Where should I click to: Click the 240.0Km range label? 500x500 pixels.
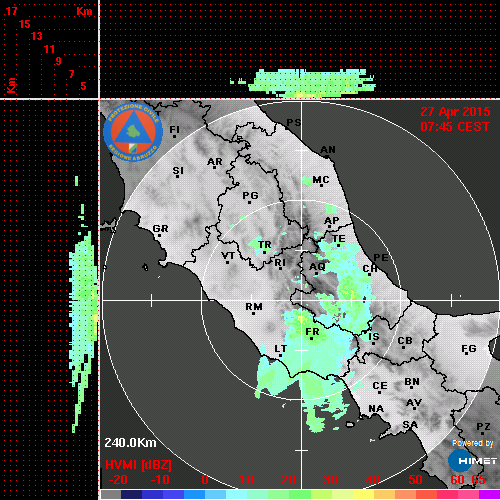tap(130, 443)
